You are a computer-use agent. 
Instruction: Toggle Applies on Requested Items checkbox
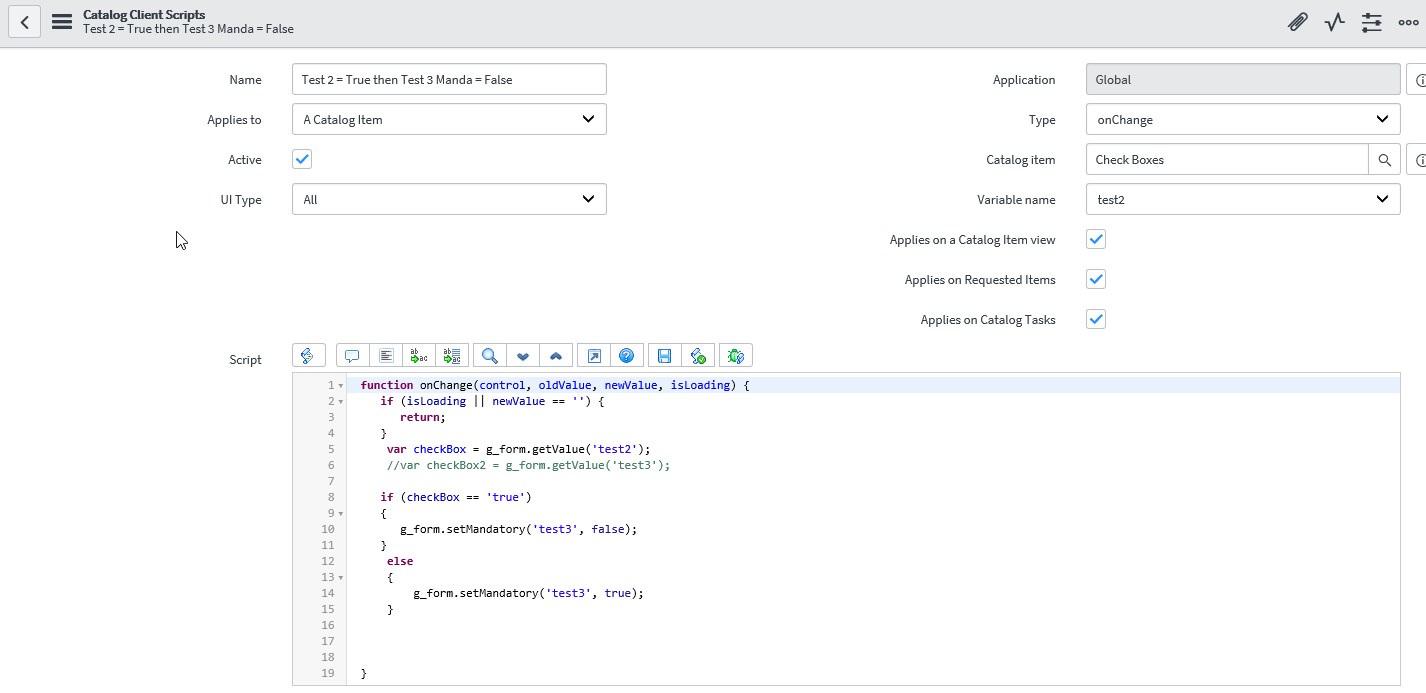[1096, 279]
